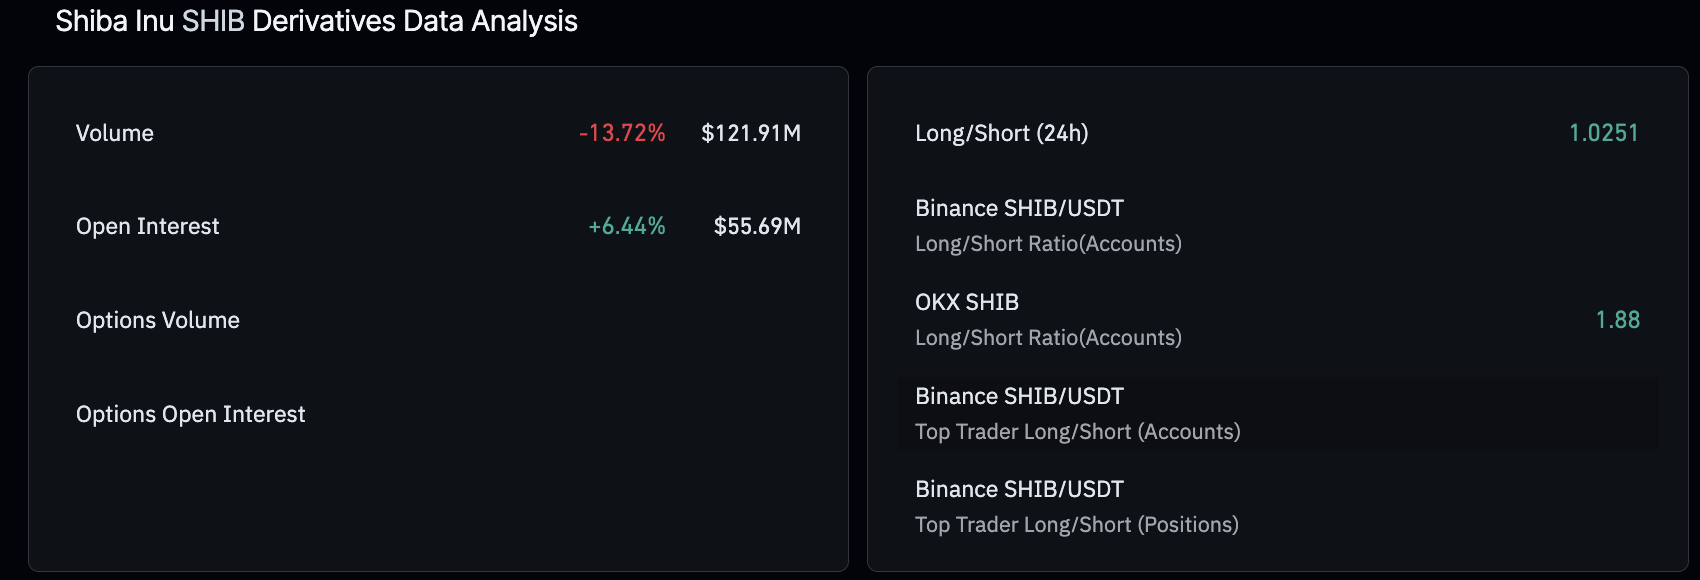1700x580 pixels.
Task: Click the Shiba Inu SHIB Derivatives heading
Action: pos(316,21)
